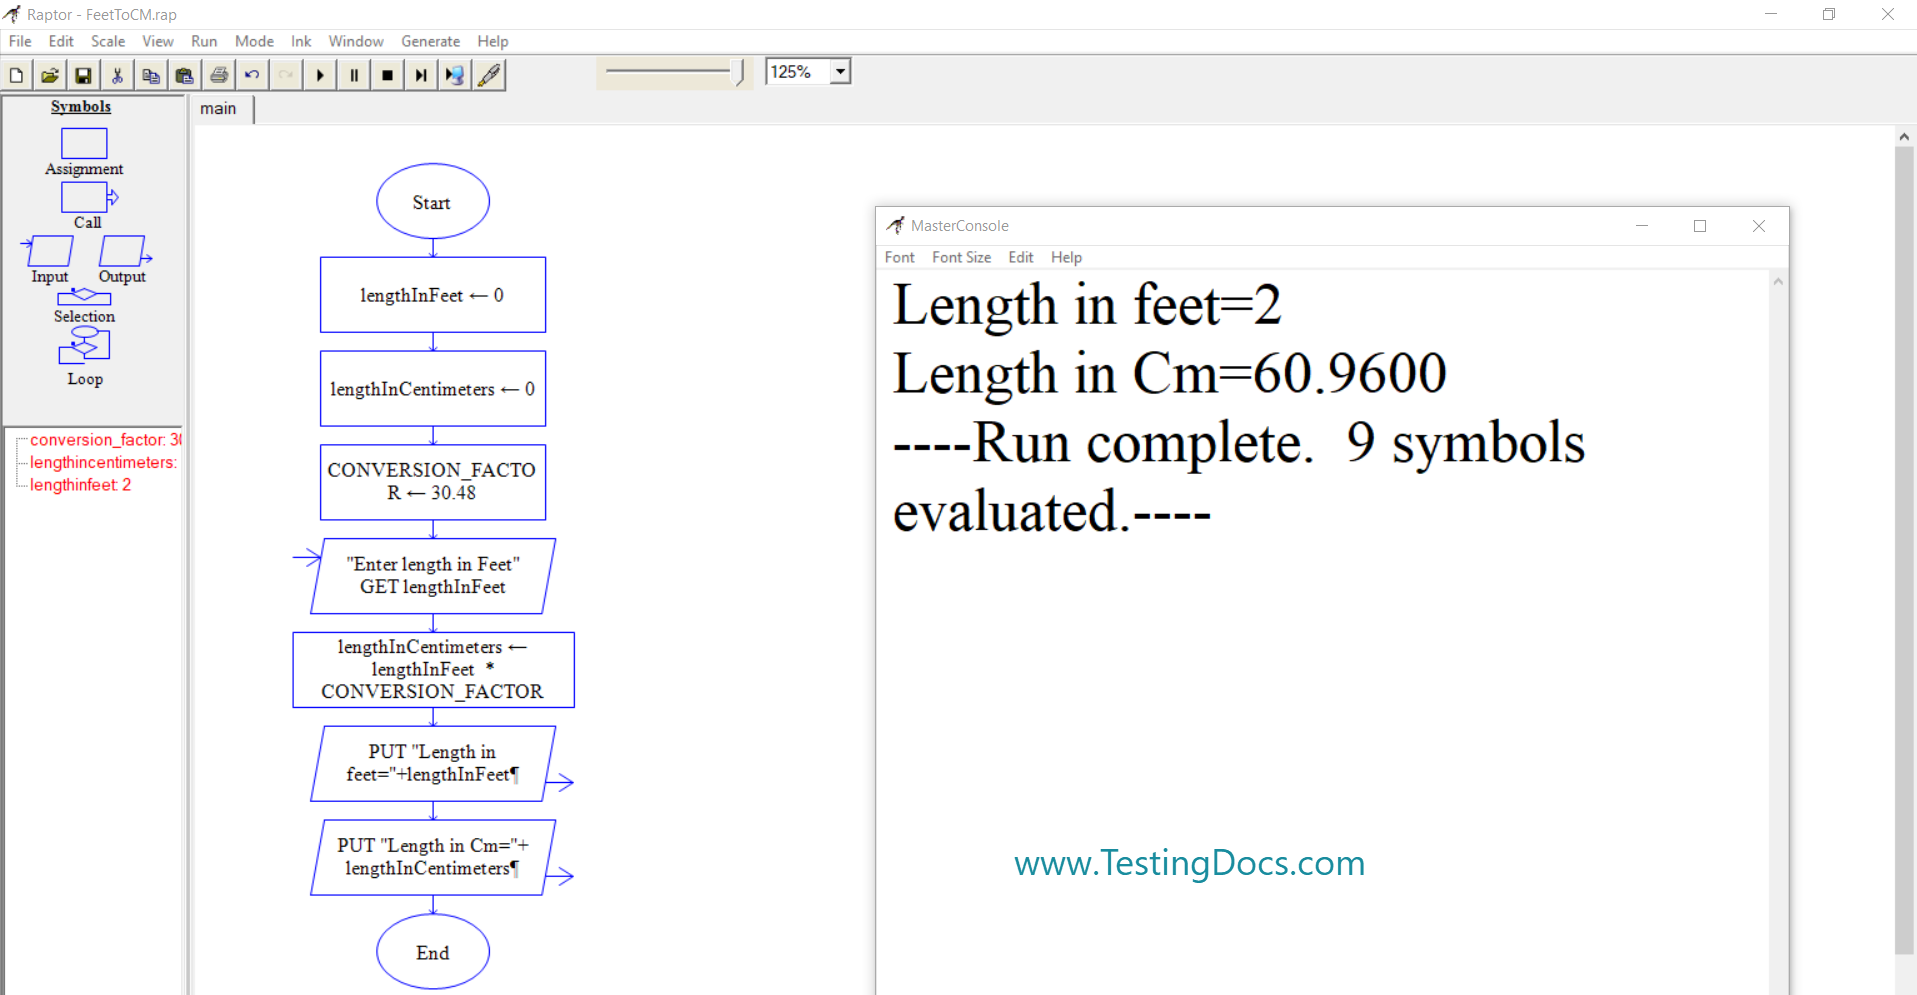Click the New file toolbar icon
The image size is (1917, 995).
tap(17, 75)
